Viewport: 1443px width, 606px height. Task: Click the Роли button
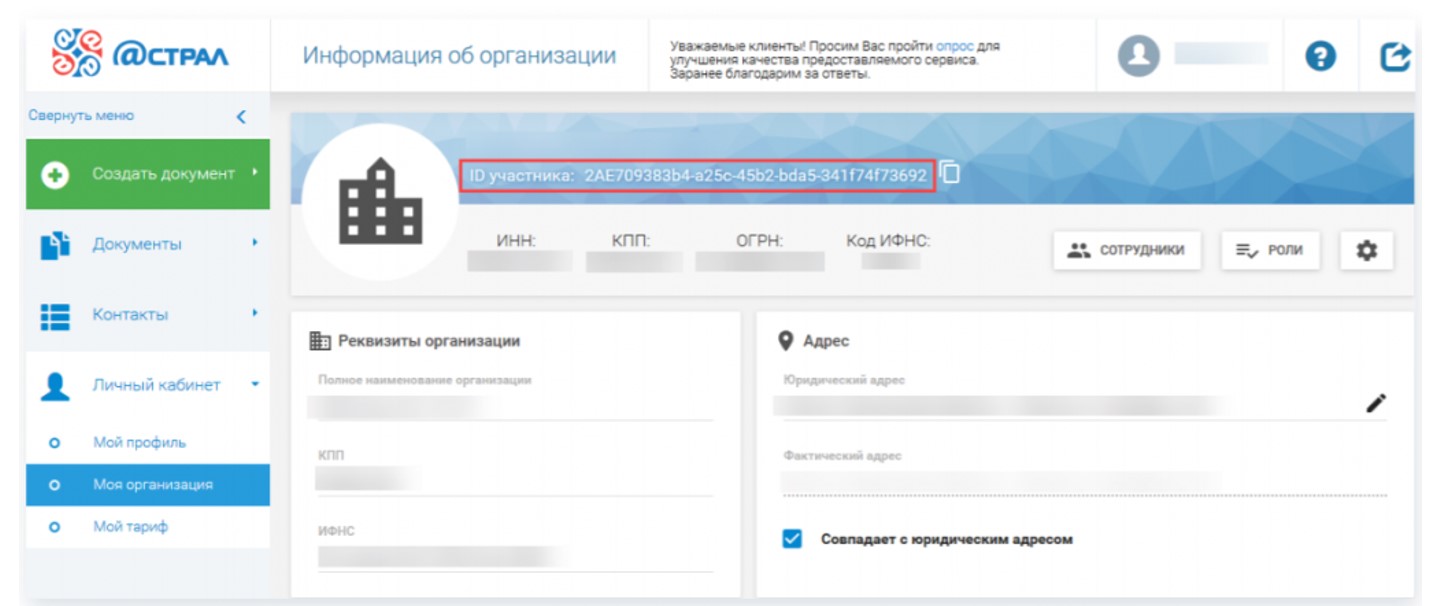click(1270, 251)
